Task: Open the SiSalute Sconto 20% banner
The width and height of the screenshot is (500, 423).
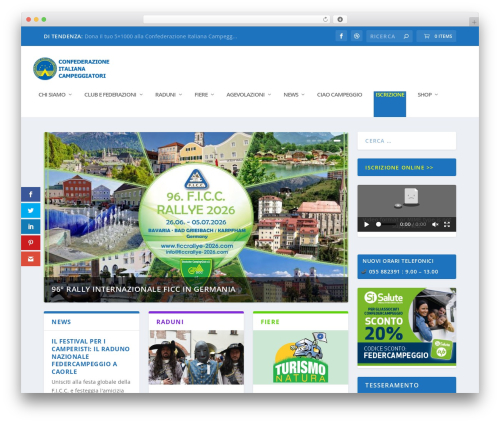Action: tap(407, 327)
